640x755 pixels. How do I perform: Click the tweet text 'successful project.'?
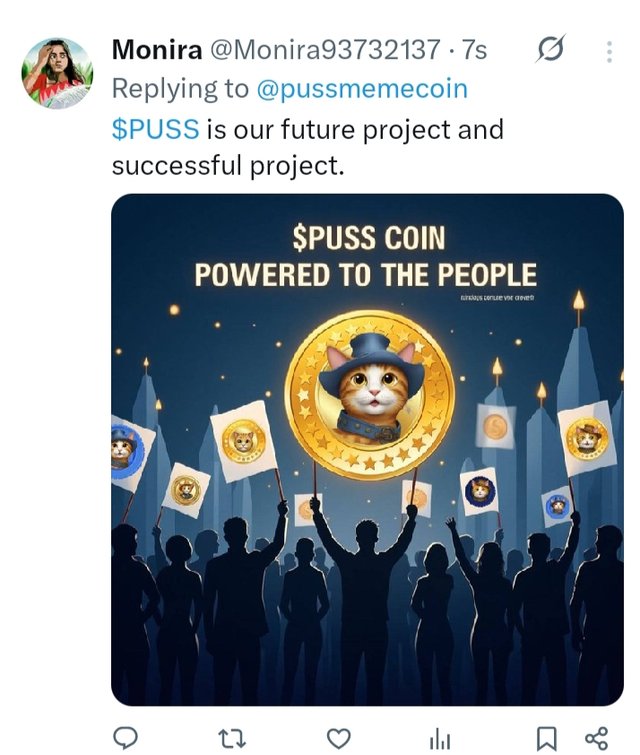click(227, 166)
